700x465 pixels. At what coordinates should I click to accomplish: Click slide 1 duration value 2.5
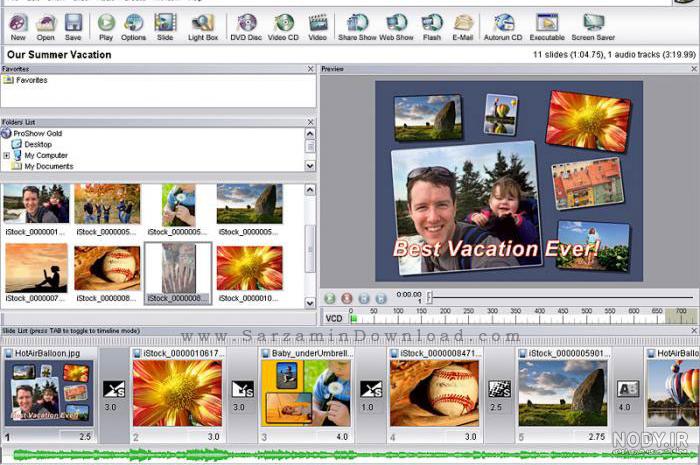click(84, 436)
